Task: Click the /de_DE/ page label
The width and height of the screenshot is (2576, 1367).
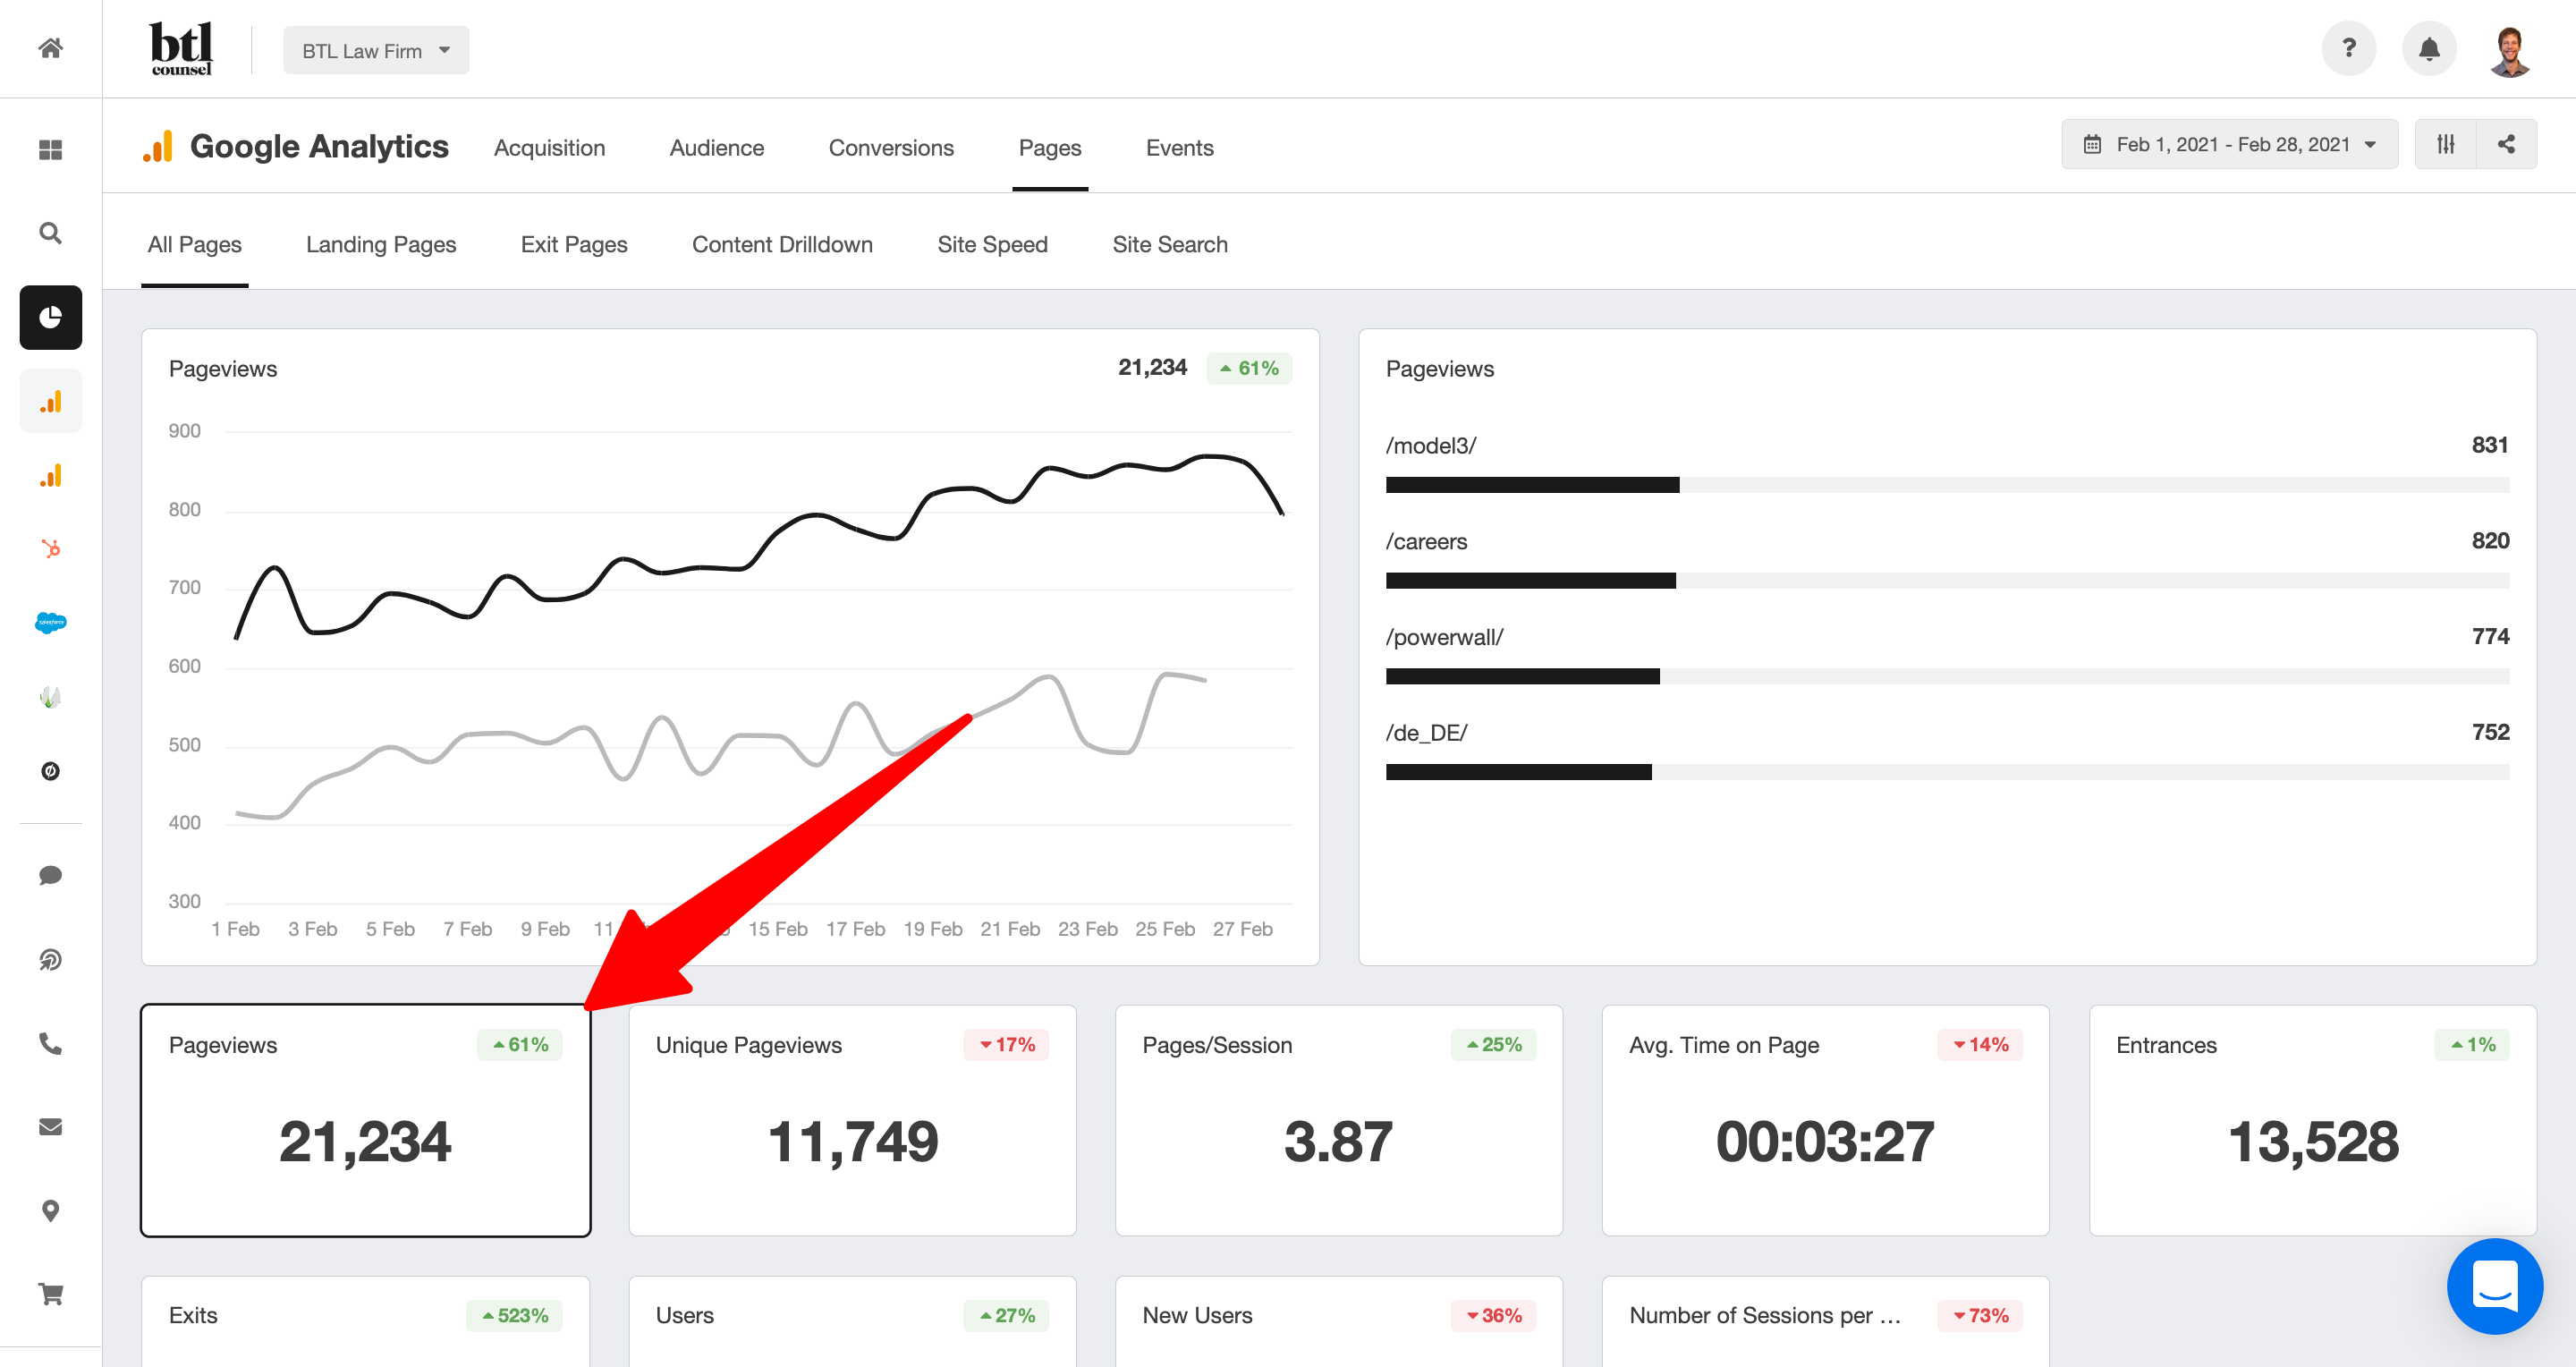Action: pyautogui.click(x=1426, y=733)
